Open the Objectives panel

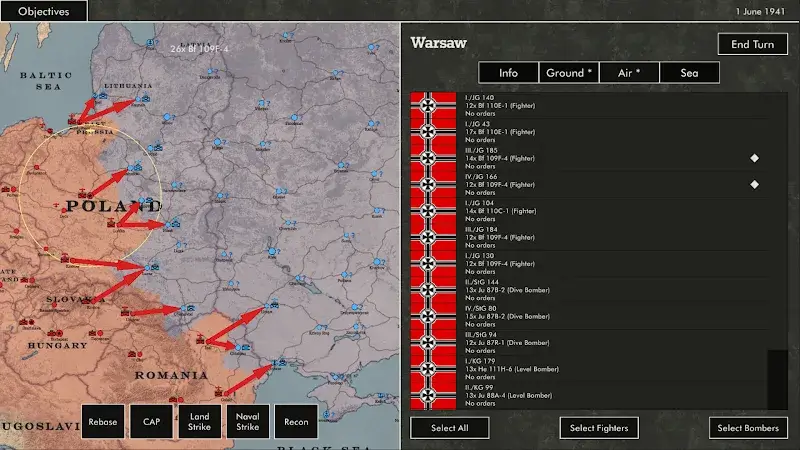tap(44, 12)
